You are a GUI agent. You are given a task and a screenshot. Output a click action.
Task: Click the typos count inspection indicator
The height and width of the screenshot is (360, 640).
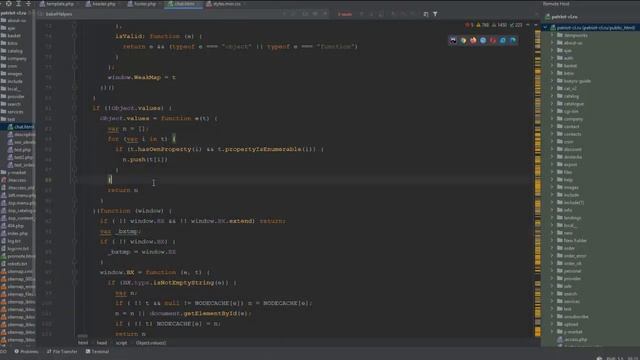(516, 25)
